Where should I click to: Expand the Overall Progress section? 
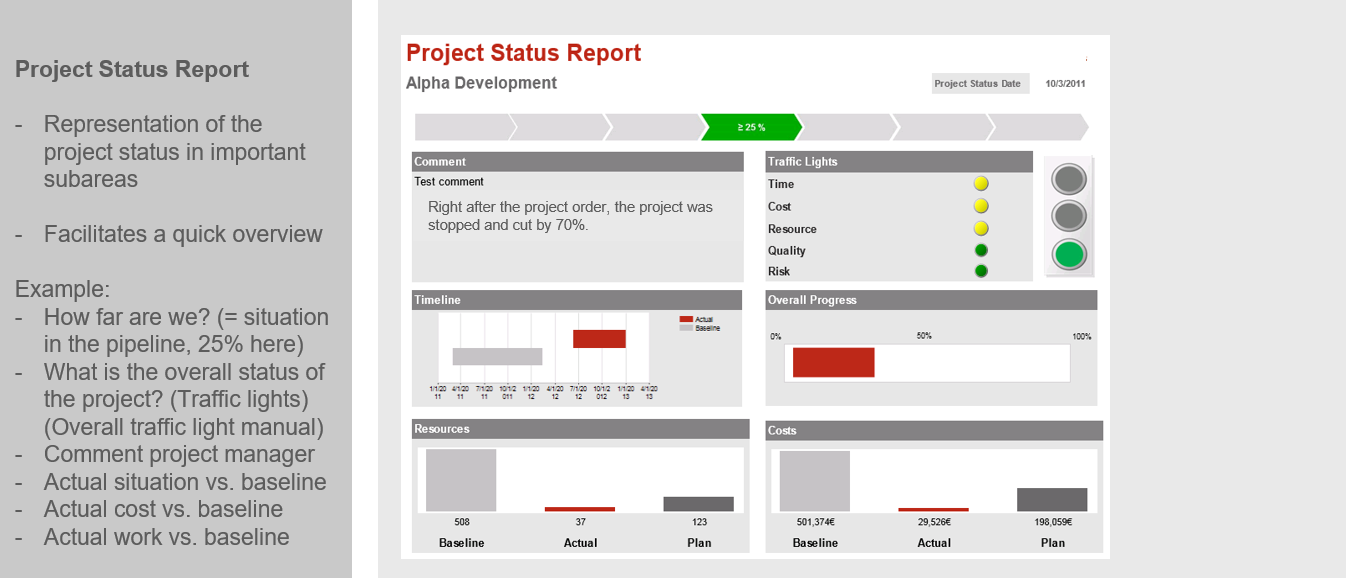[931, 299]
